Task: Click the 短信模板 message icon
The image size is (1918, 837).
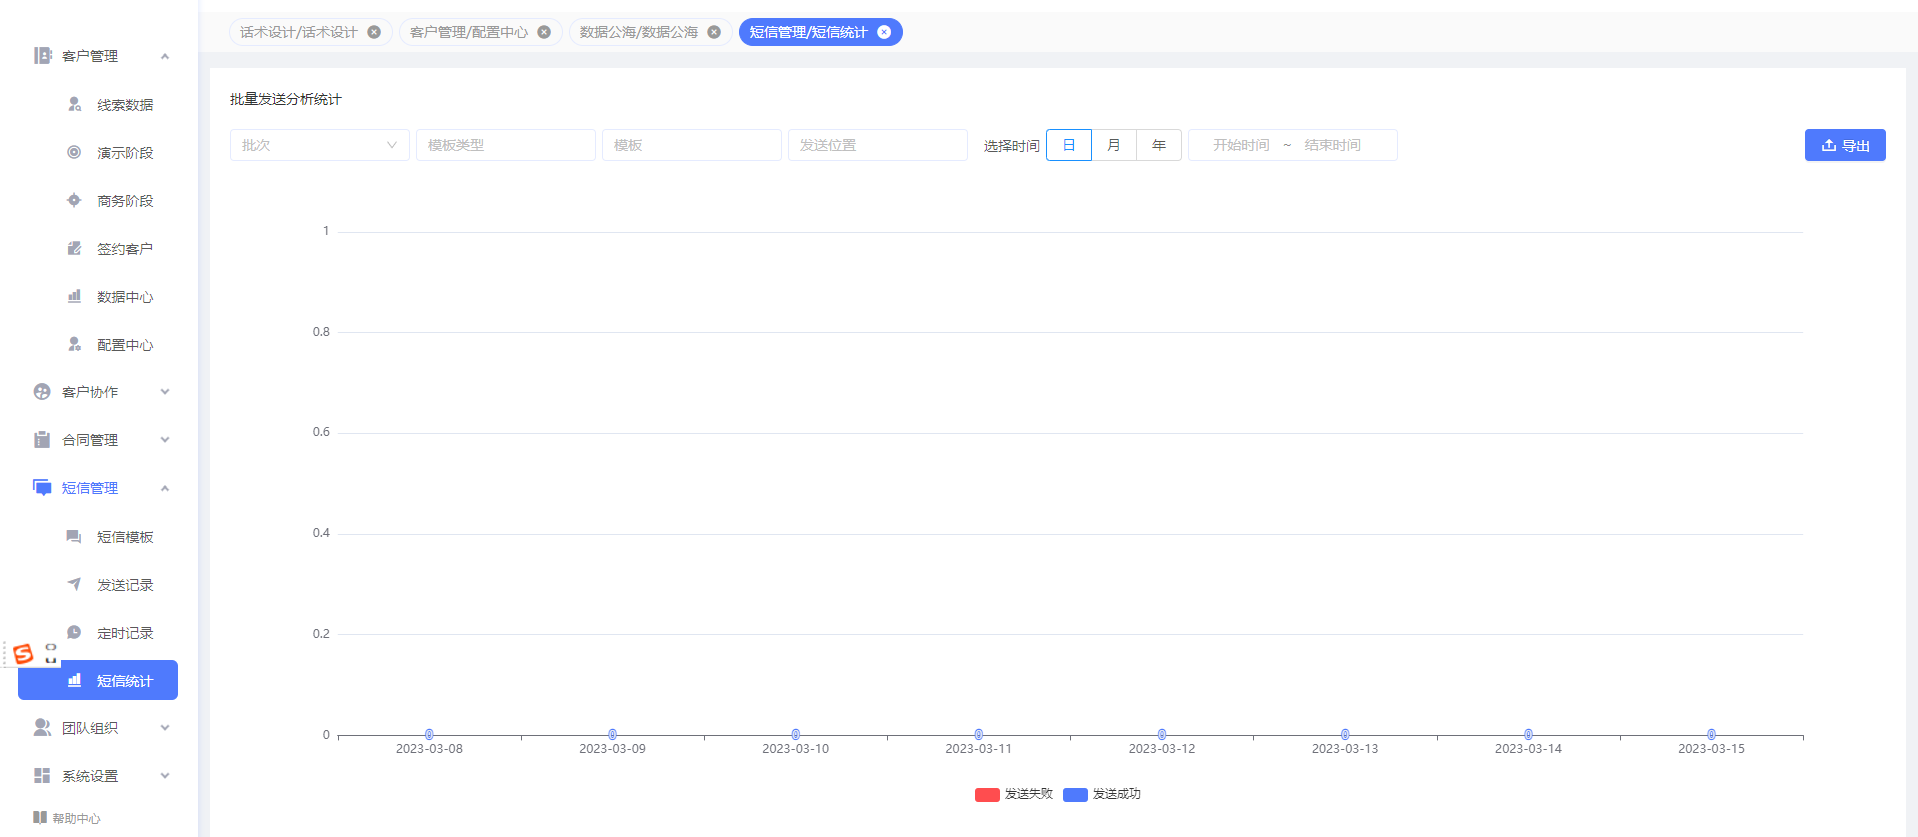Action: 74,537
